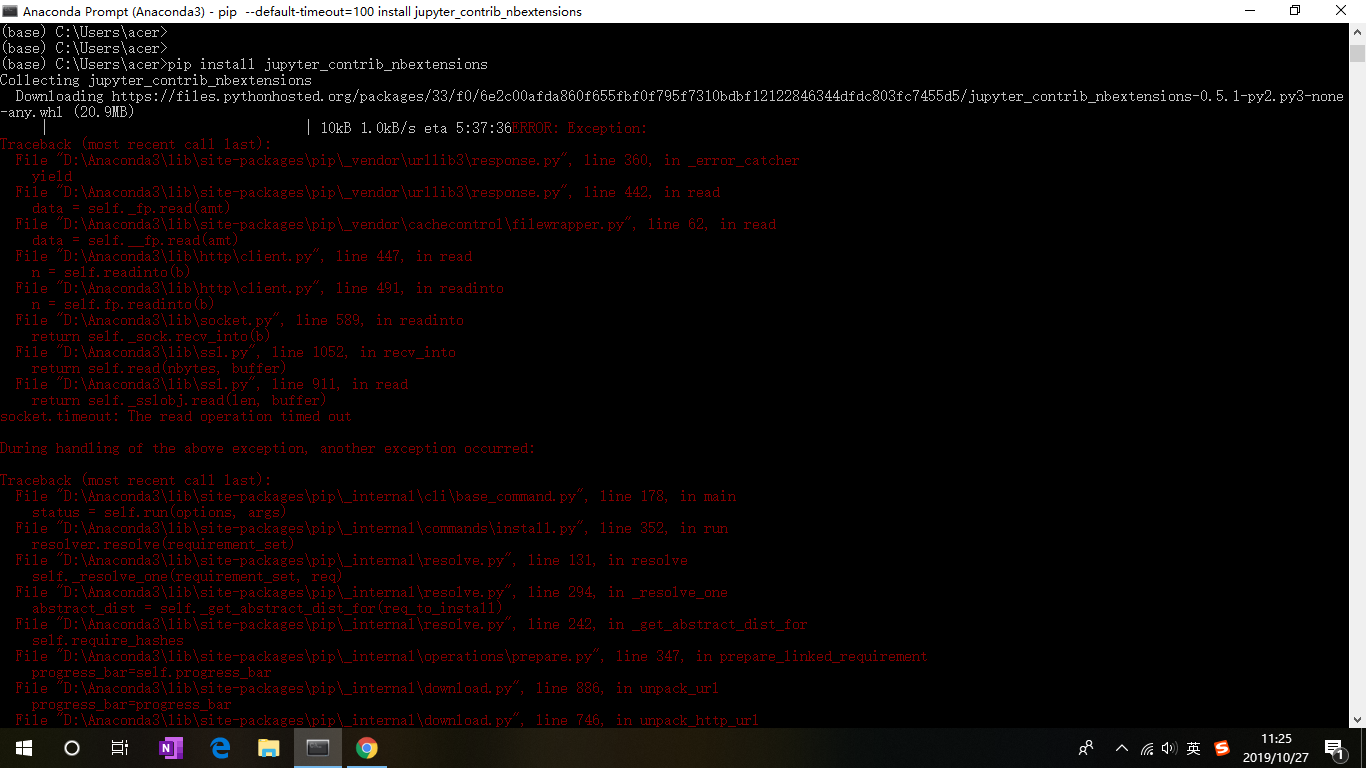1366x768 pixels.
Task: Open the volume control in tray
Action: [1169, 748]
